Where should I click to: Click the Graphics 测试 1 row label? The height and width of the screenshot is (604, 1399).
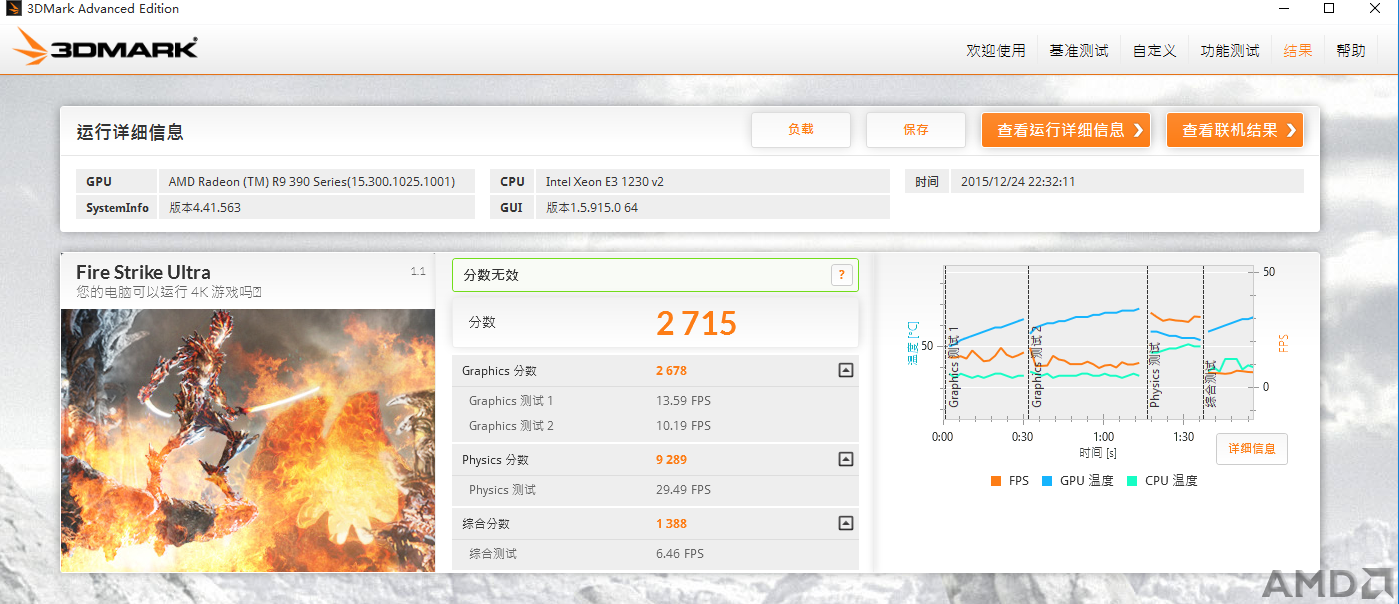tap(511, 401)
